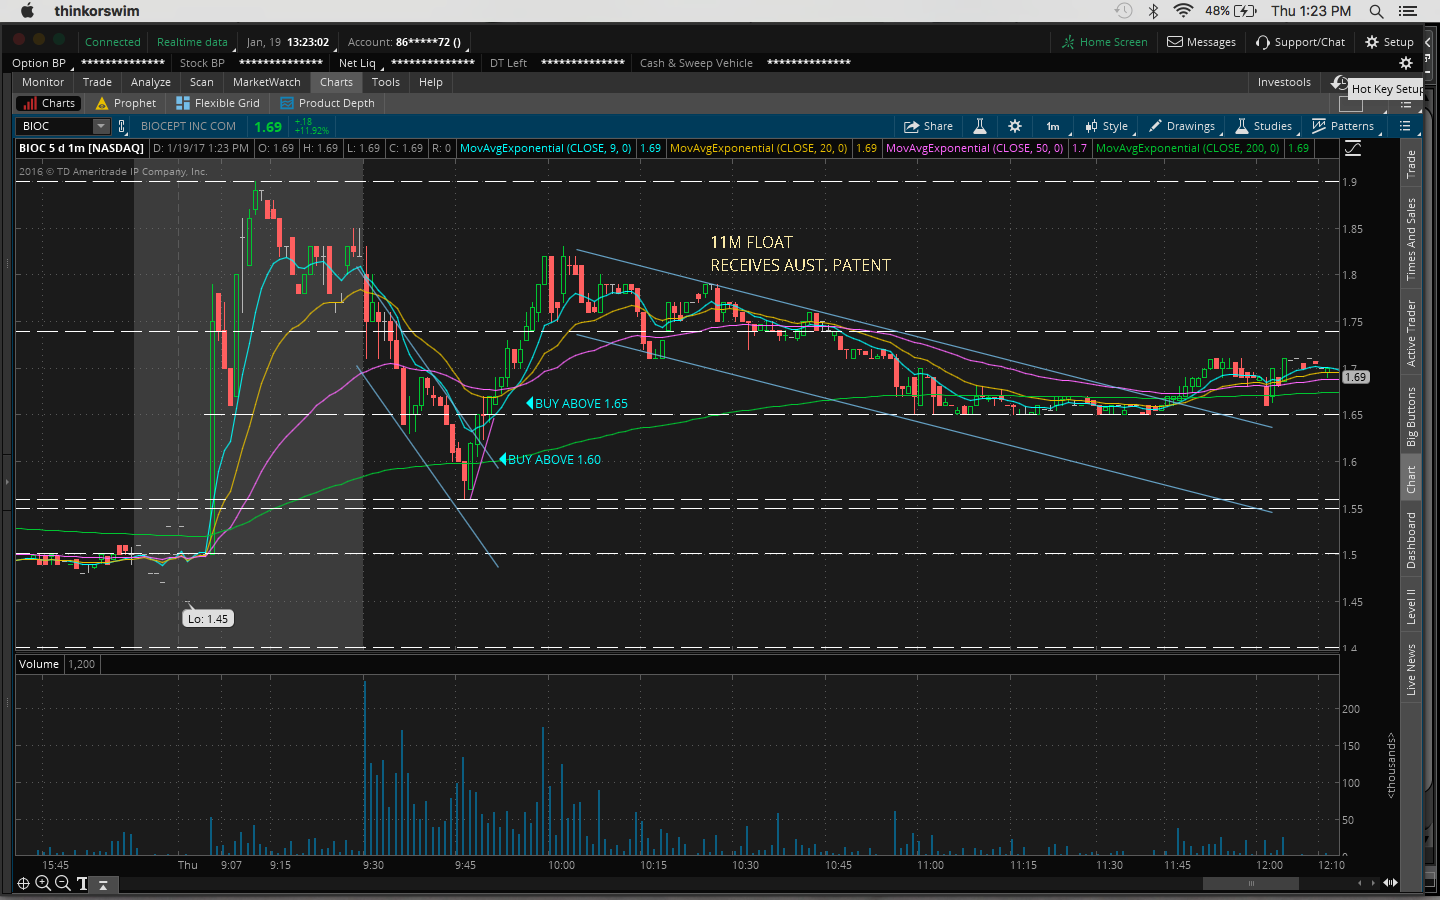The image size is (1440, 900).
Task: Click the symbol link clipboard icon
Action: (x=122, y=126)
